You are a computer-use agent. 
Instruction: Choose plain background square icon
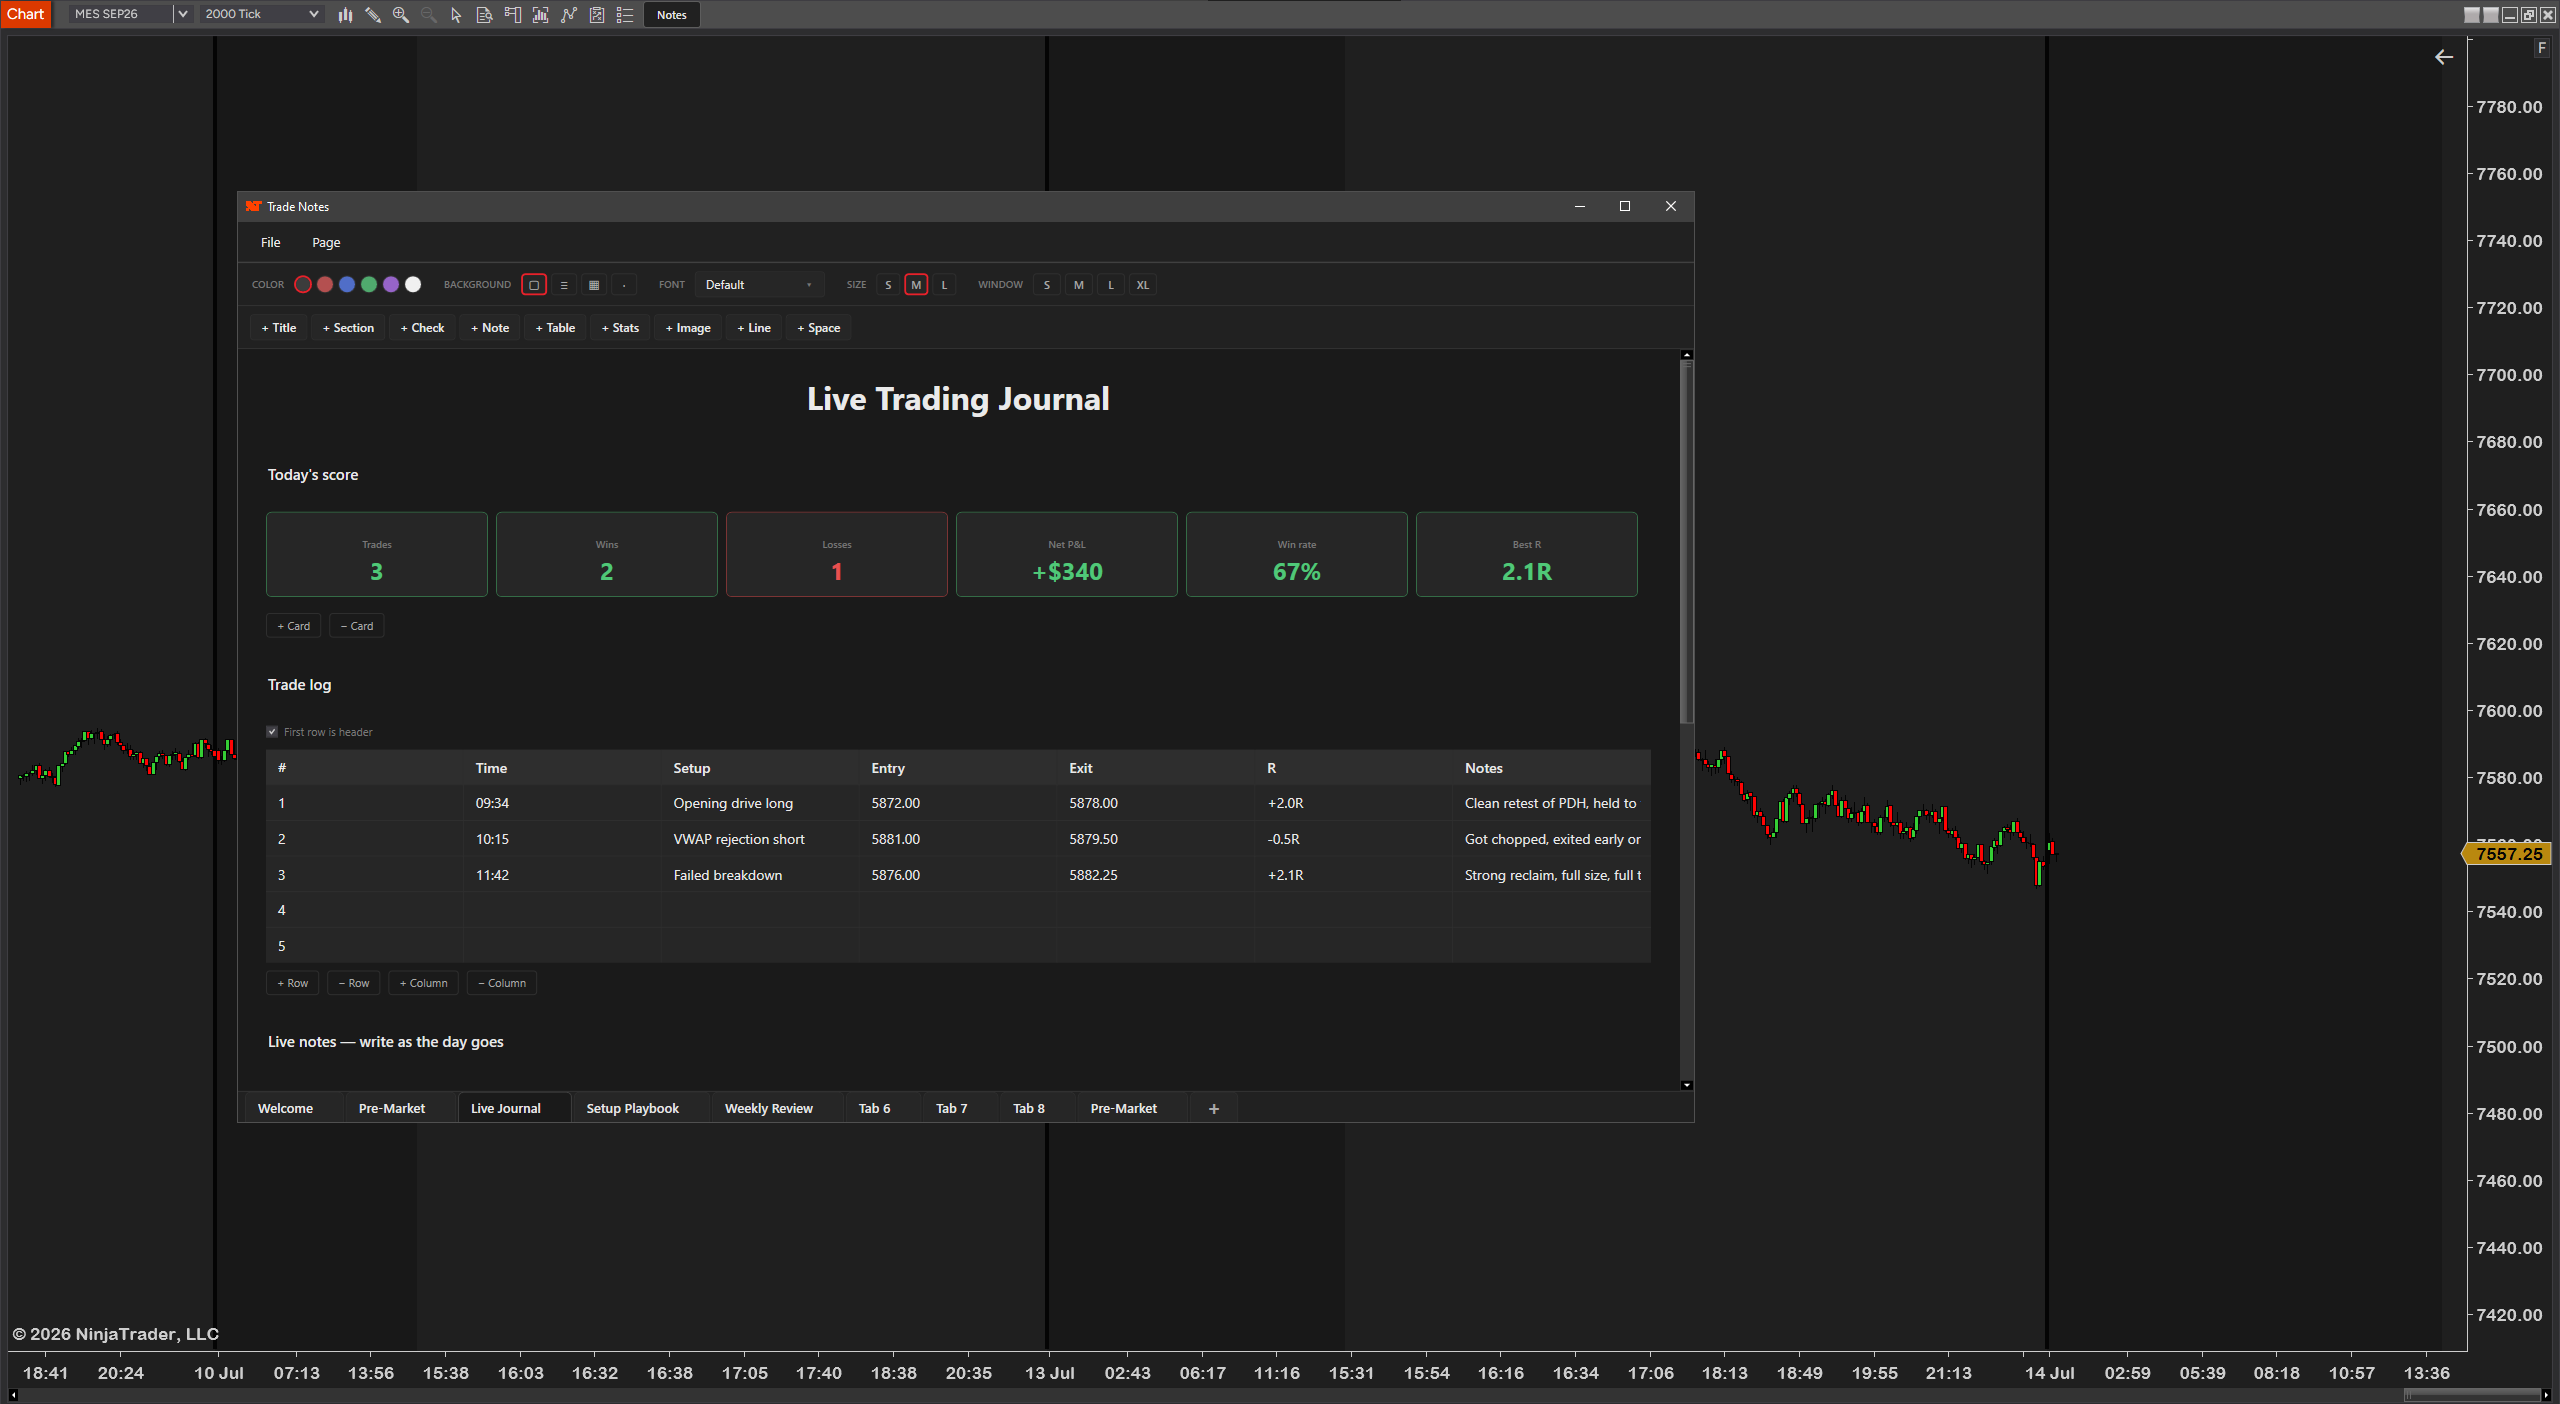point(534,285)
